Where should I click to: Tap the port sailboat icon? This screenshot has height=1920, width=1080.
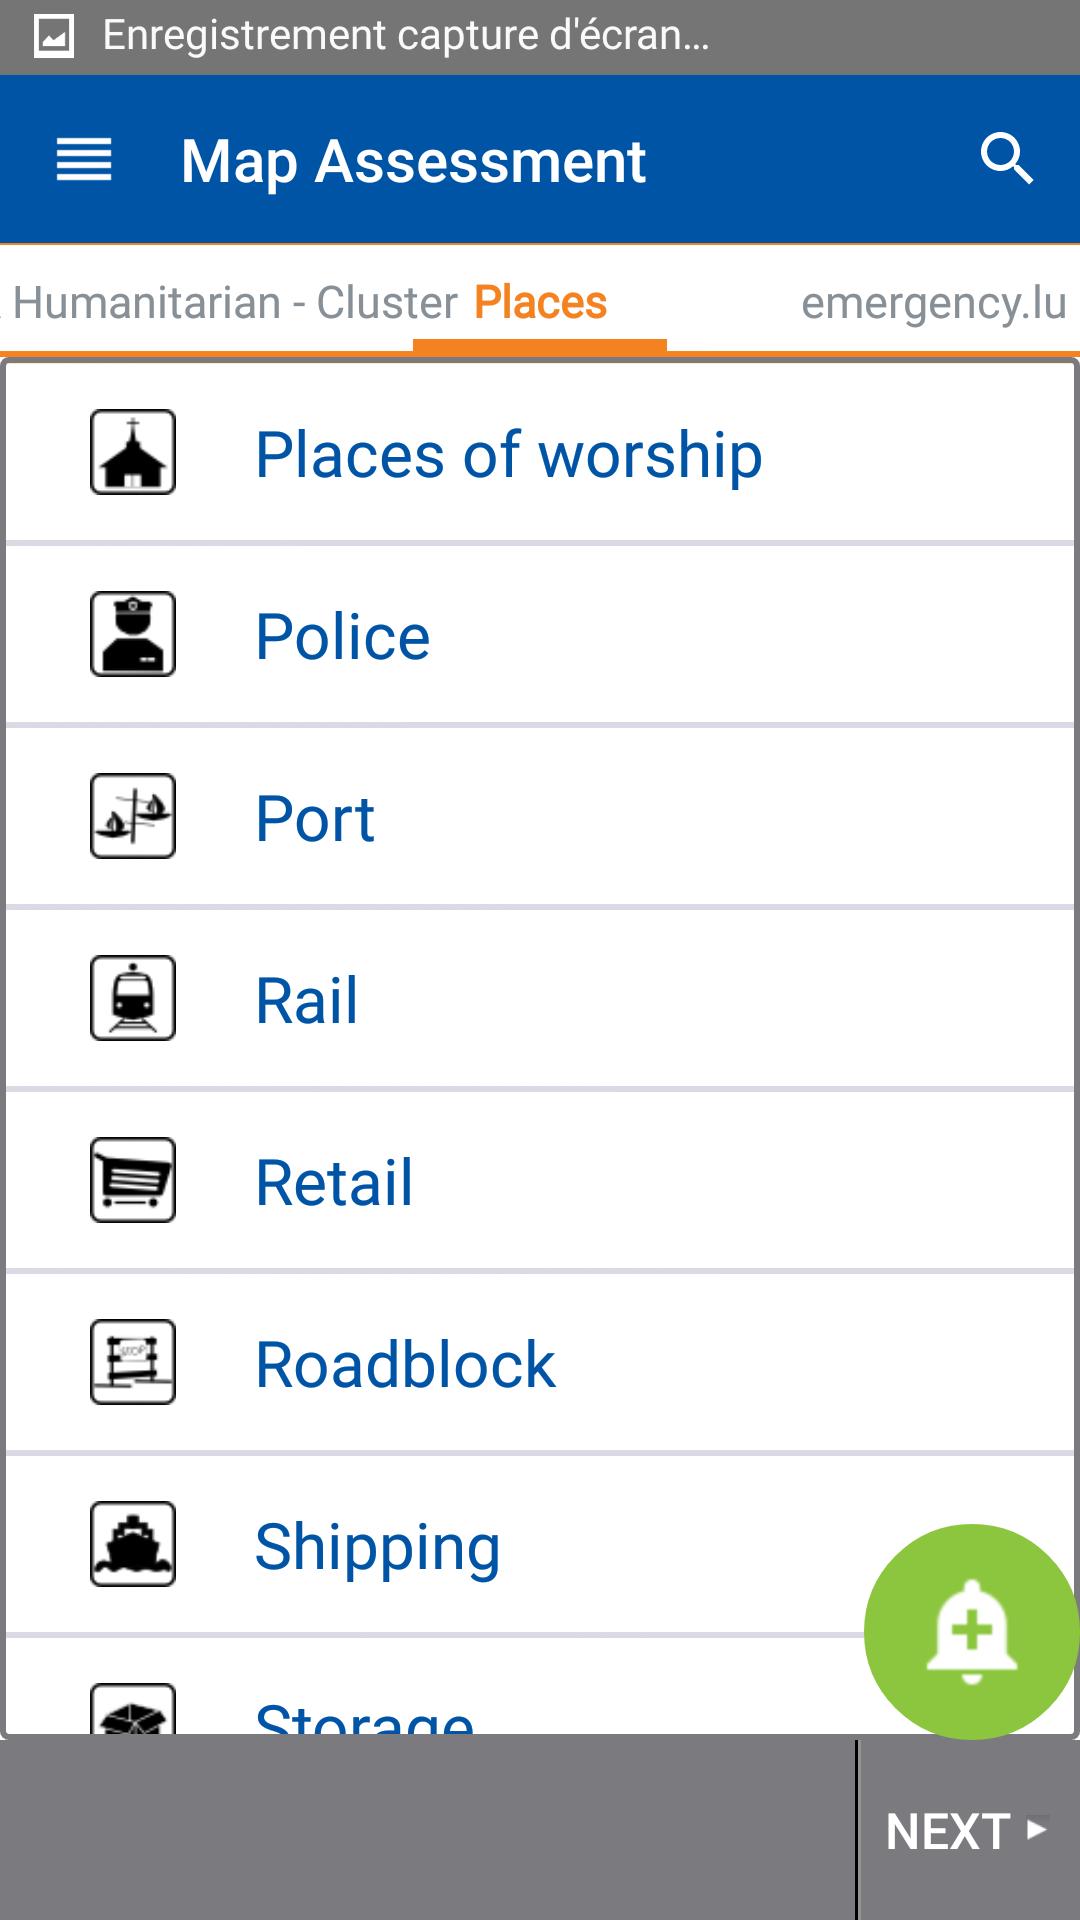click(133, 816)
